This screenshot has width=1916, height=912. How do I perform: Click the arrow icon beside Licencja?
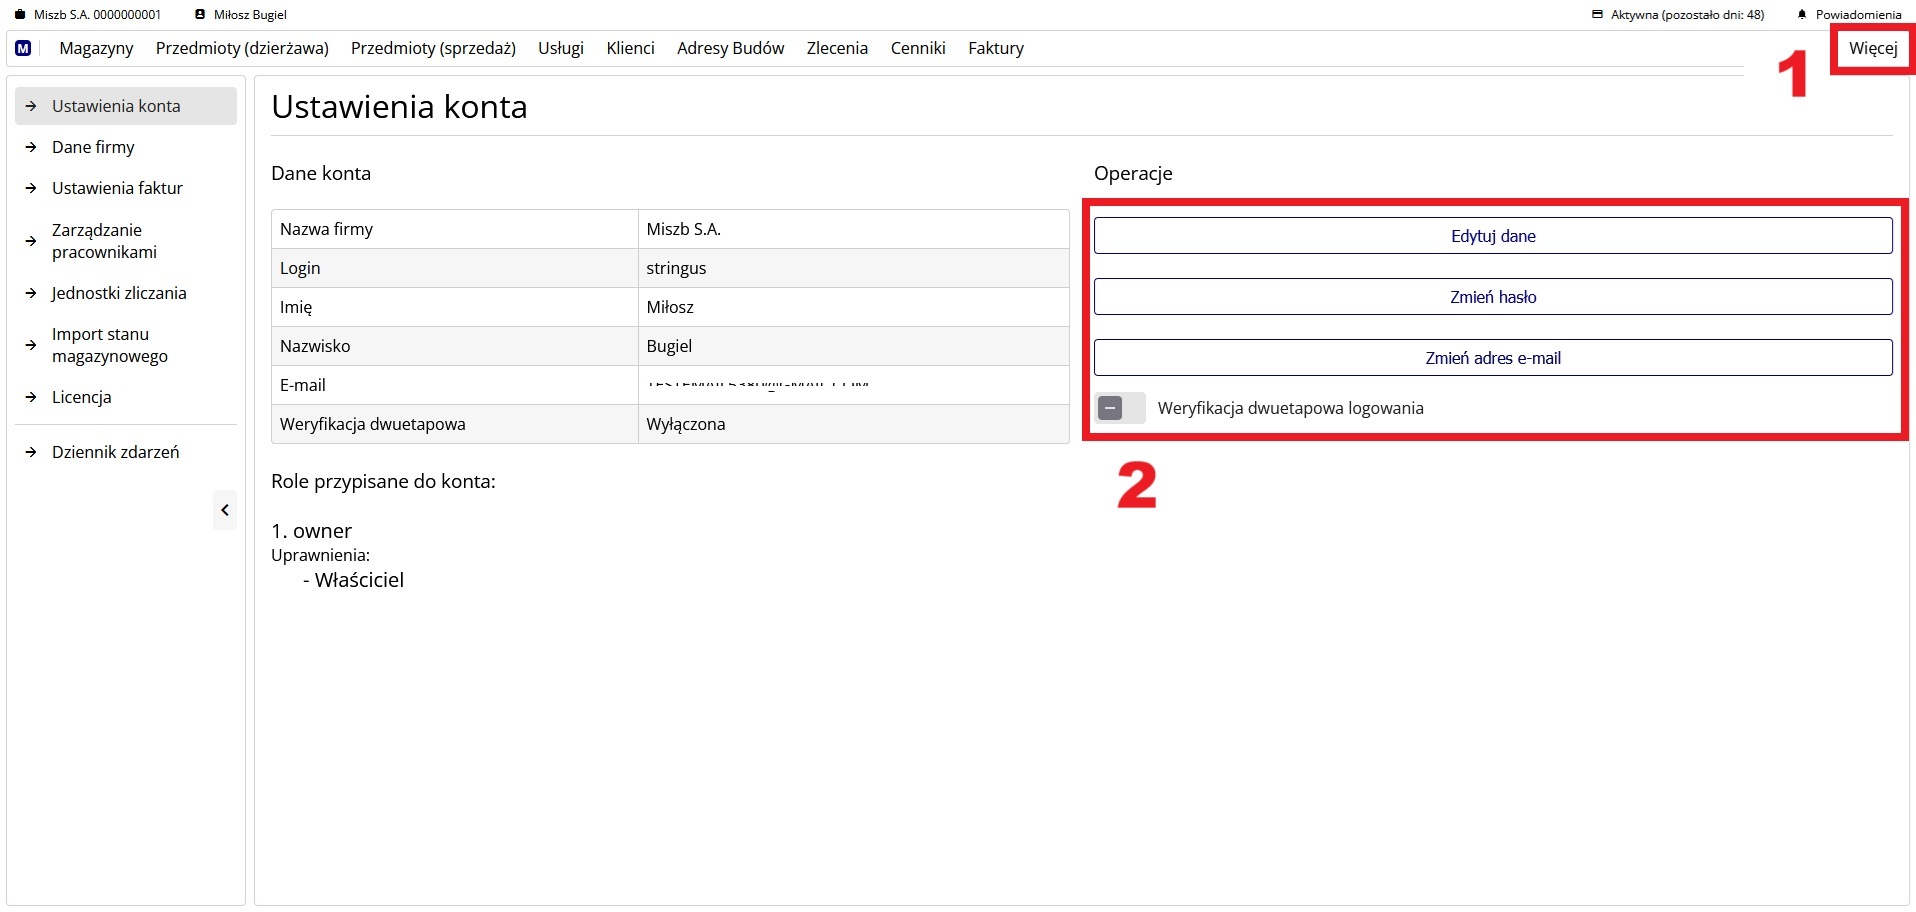(31, 397)
